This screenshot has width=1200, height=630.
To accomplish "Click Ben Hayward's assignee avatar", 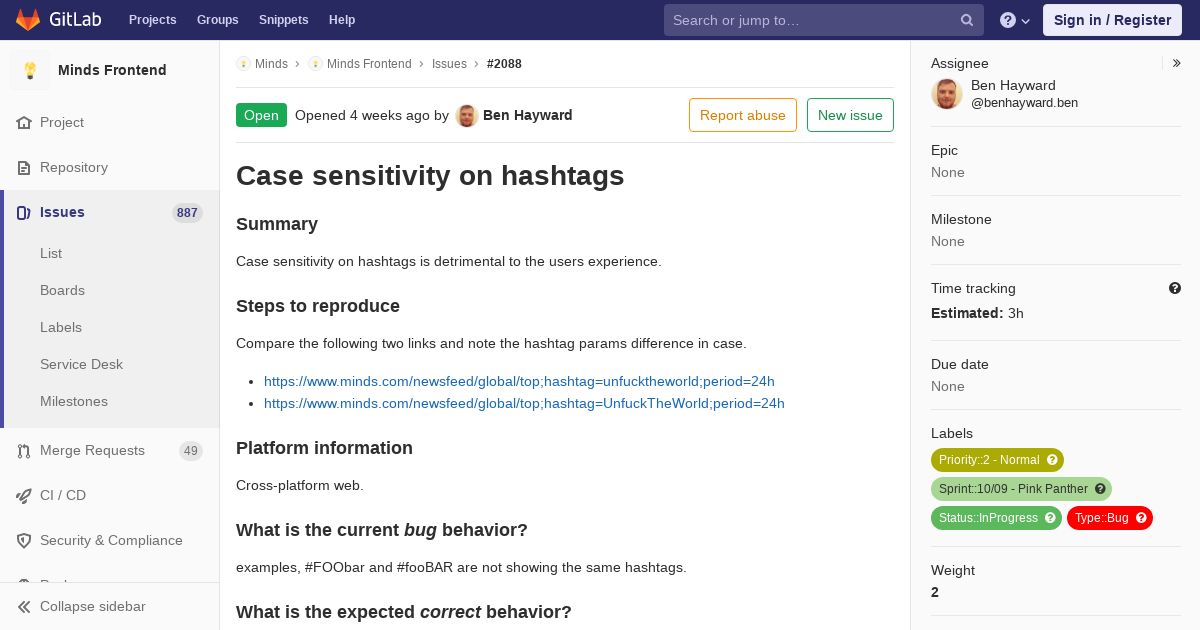I will [947, 94].
